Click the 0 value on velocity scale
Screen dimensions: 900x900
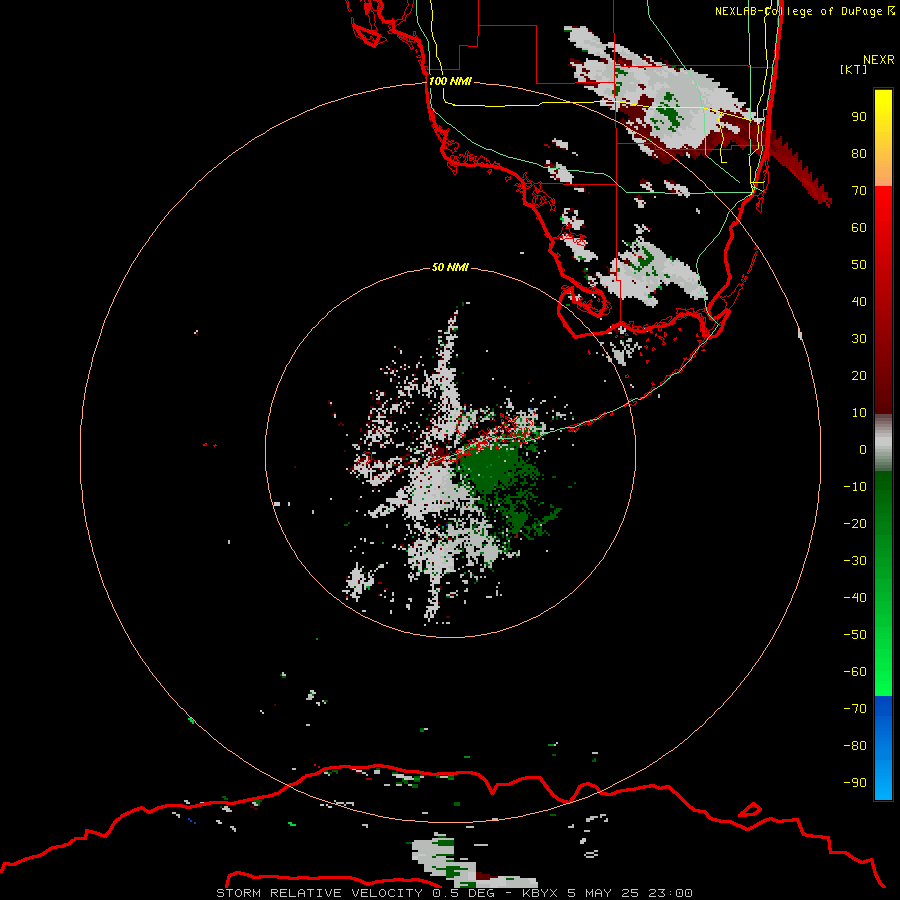click(863, 449)
